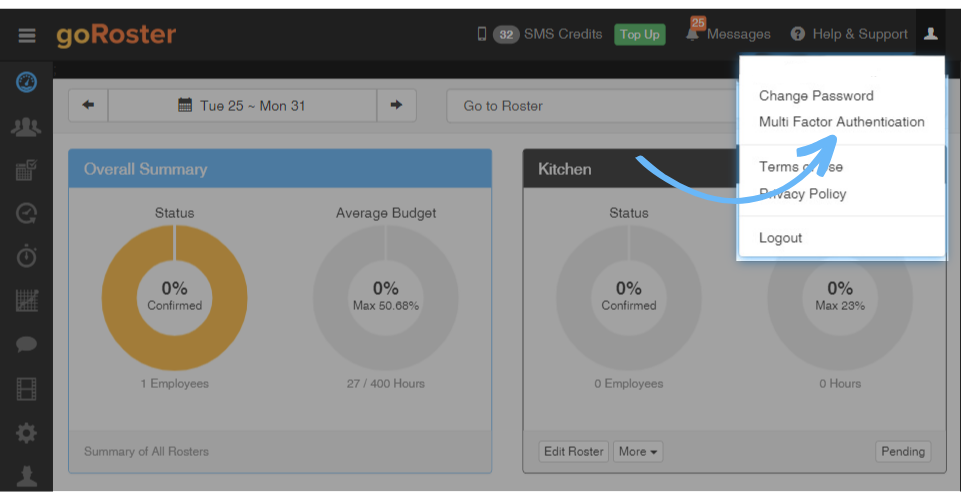Open the chat bubble sidebar icon

26,344
